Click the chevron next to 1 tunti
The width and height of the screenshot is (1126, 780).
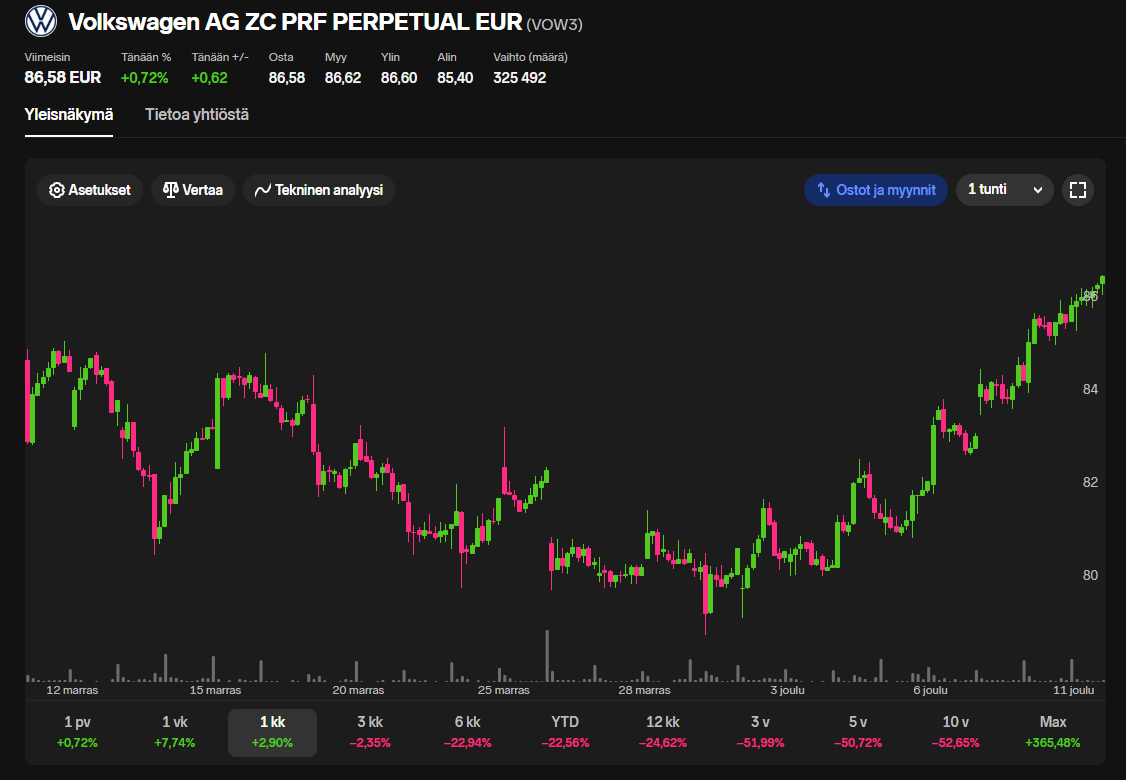tap(1038, 190)
